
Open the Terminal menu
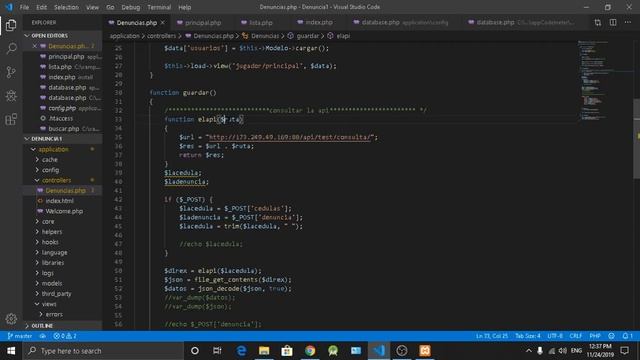(x=159, y=7)
